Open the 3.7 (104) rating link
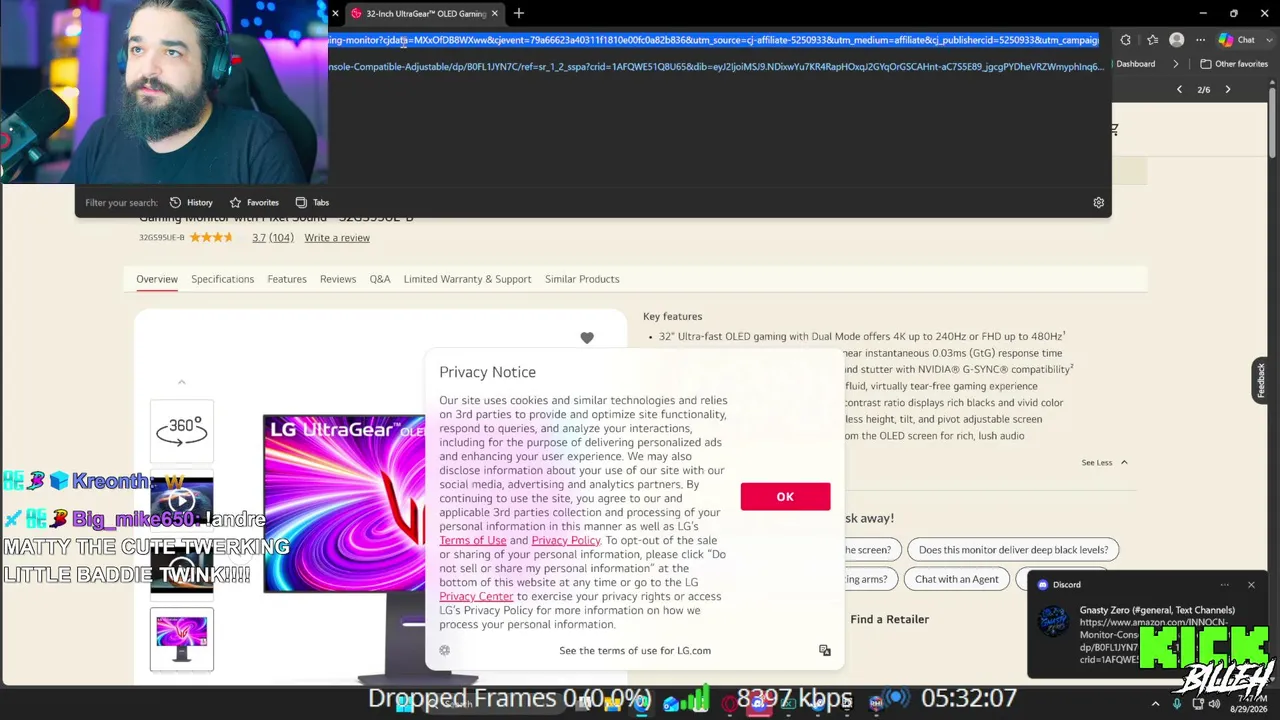1280x720 pixels. (273, 238)
